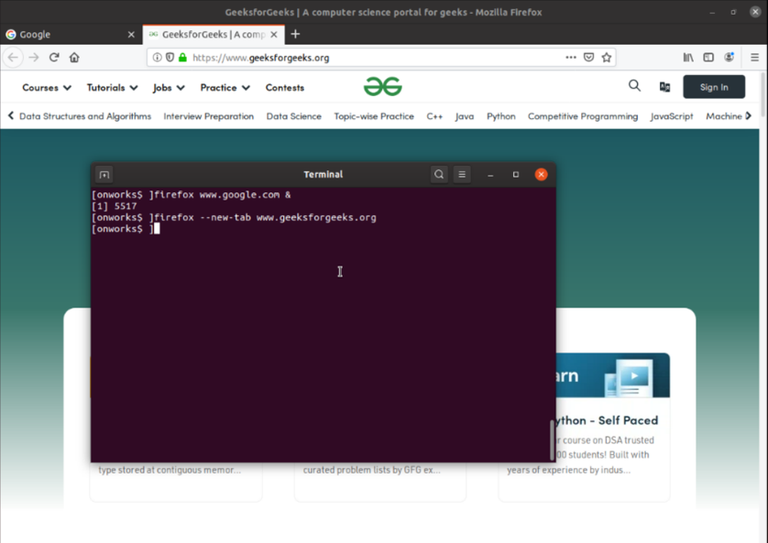The image size is (768, 543).
Task: Click the Terminal window scrollbar
Action: click(552, 440)
